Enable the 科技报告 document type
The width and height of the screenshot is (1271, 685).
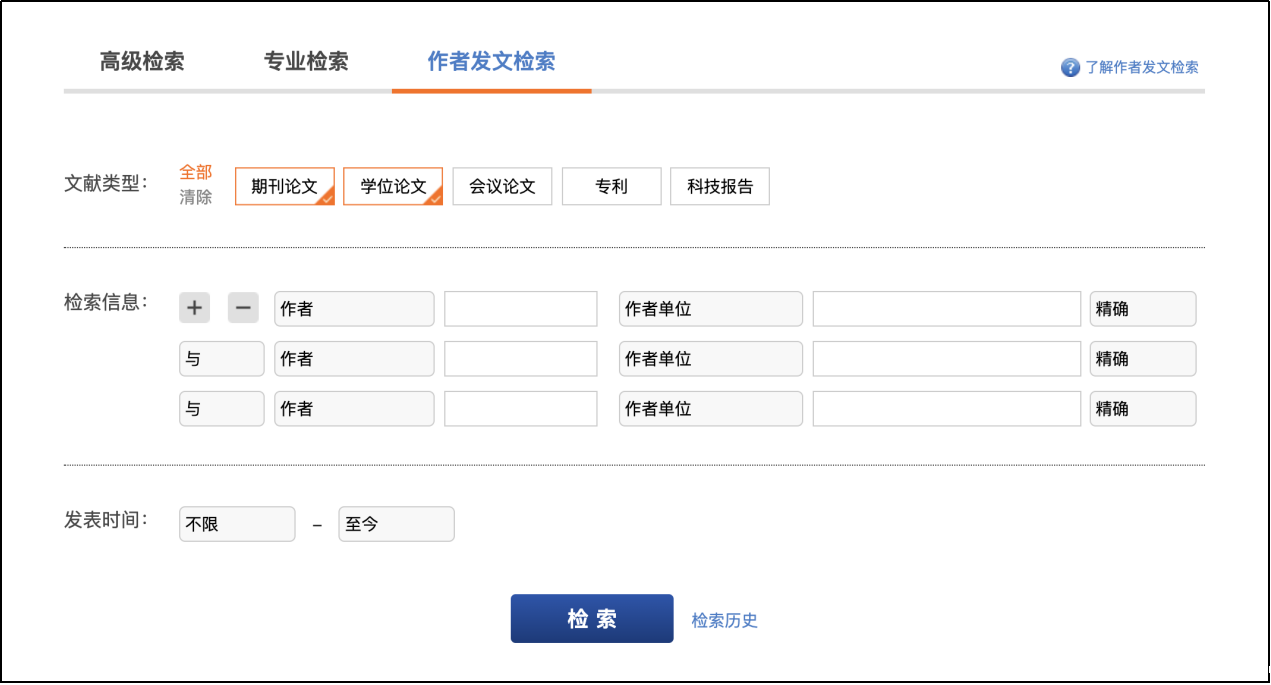[x=719, y=186]
